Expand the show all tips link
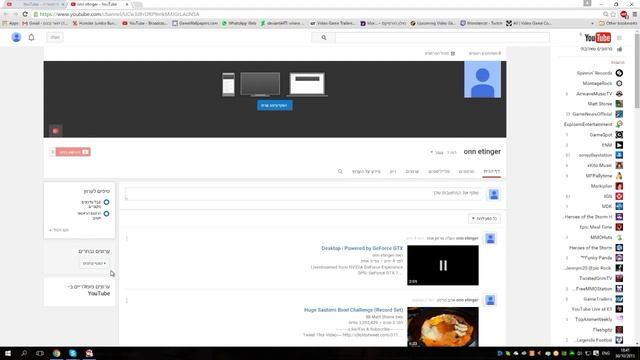This screenshot has height=360, width=640. [x=60, y=230]
